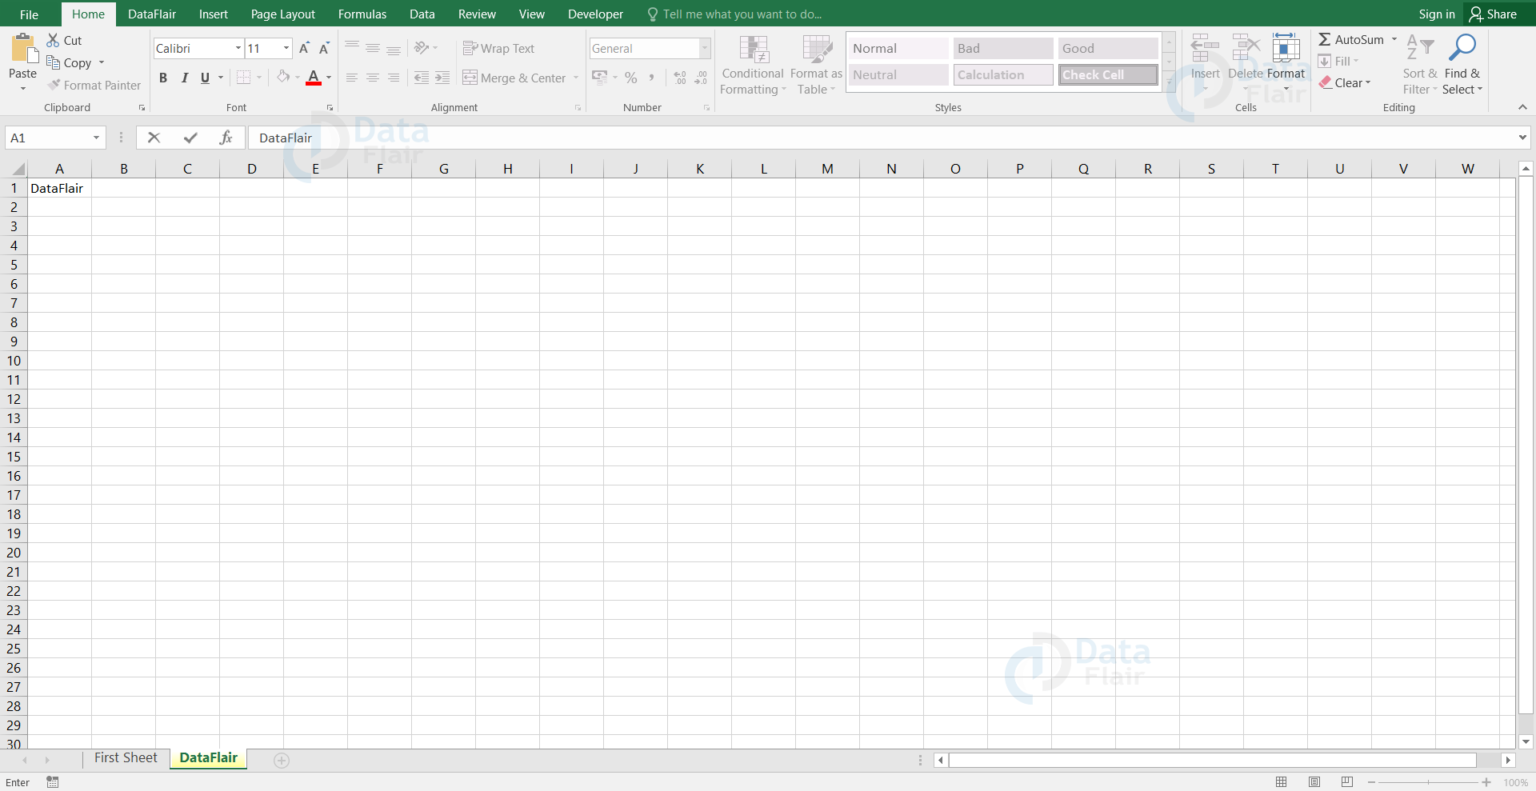1536x791 pixels.
Task: Align text left
Action: click(352, 77)
